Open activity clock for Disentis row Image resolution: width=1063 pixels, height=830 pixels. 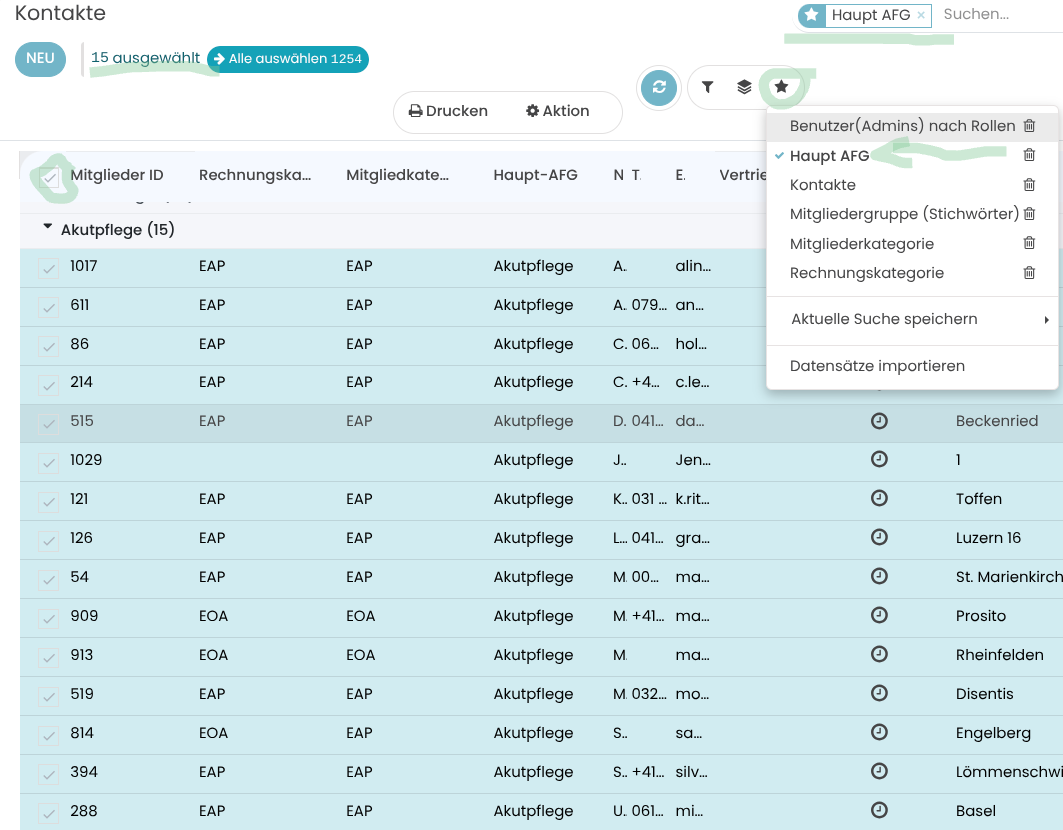879,694
